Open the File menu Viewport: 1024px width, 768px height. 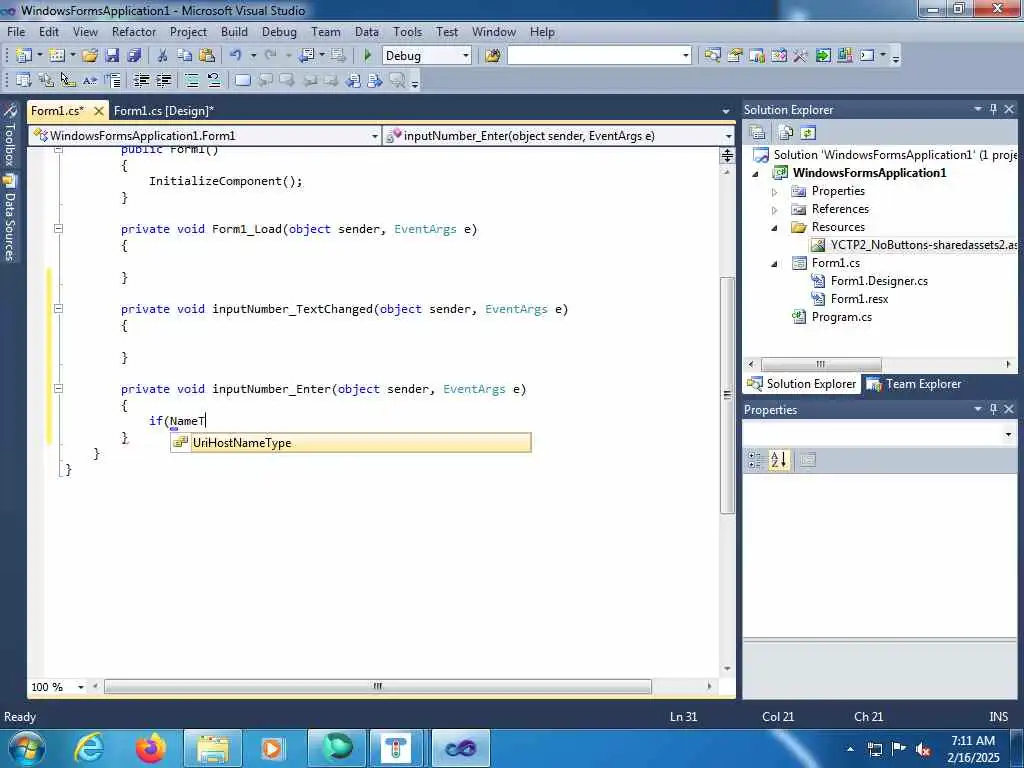[16, 32]
